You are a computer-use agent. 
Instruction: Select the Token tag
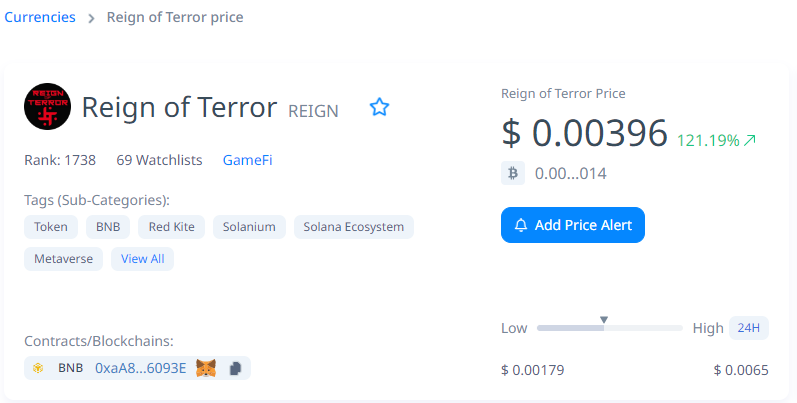pos(51,227)
